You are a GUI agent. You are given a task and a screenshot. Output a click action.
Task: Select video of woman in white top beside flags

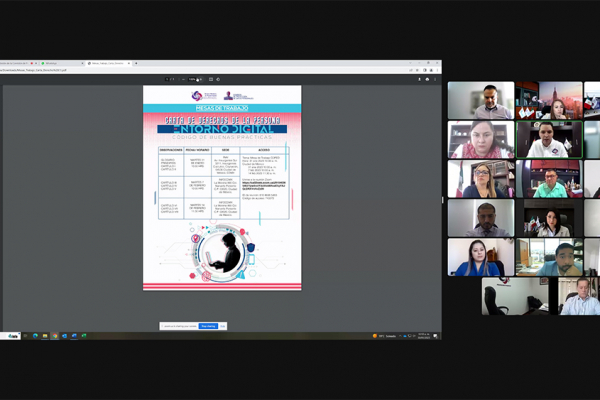coord(549,218)
